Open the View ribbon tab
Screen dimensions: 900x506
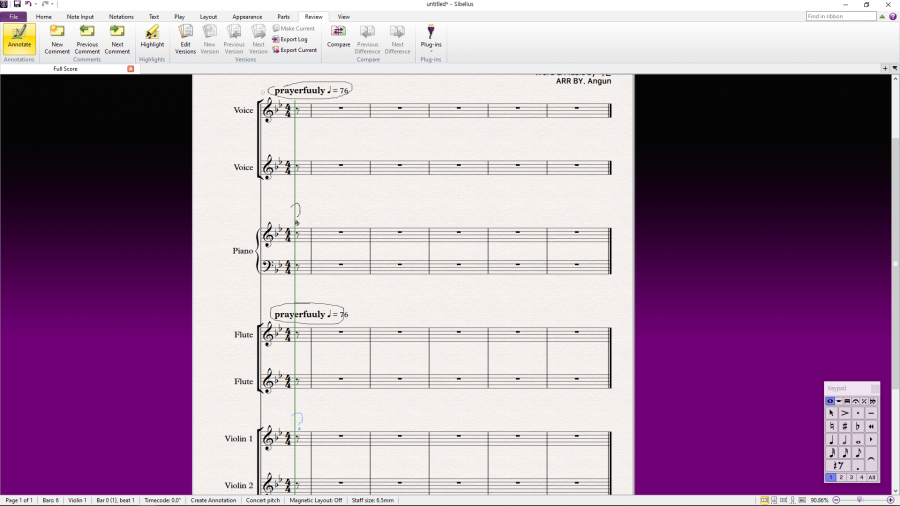(x=344, y=17)
